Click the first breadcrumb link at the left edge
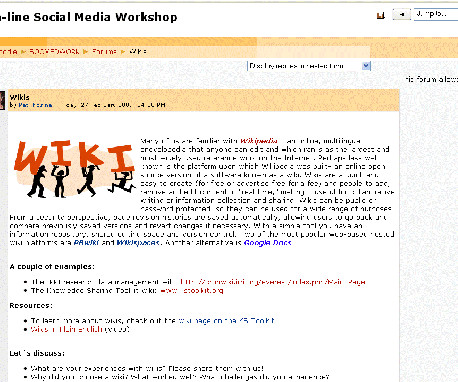Viewport: 458px width, 382px height. 8,51
